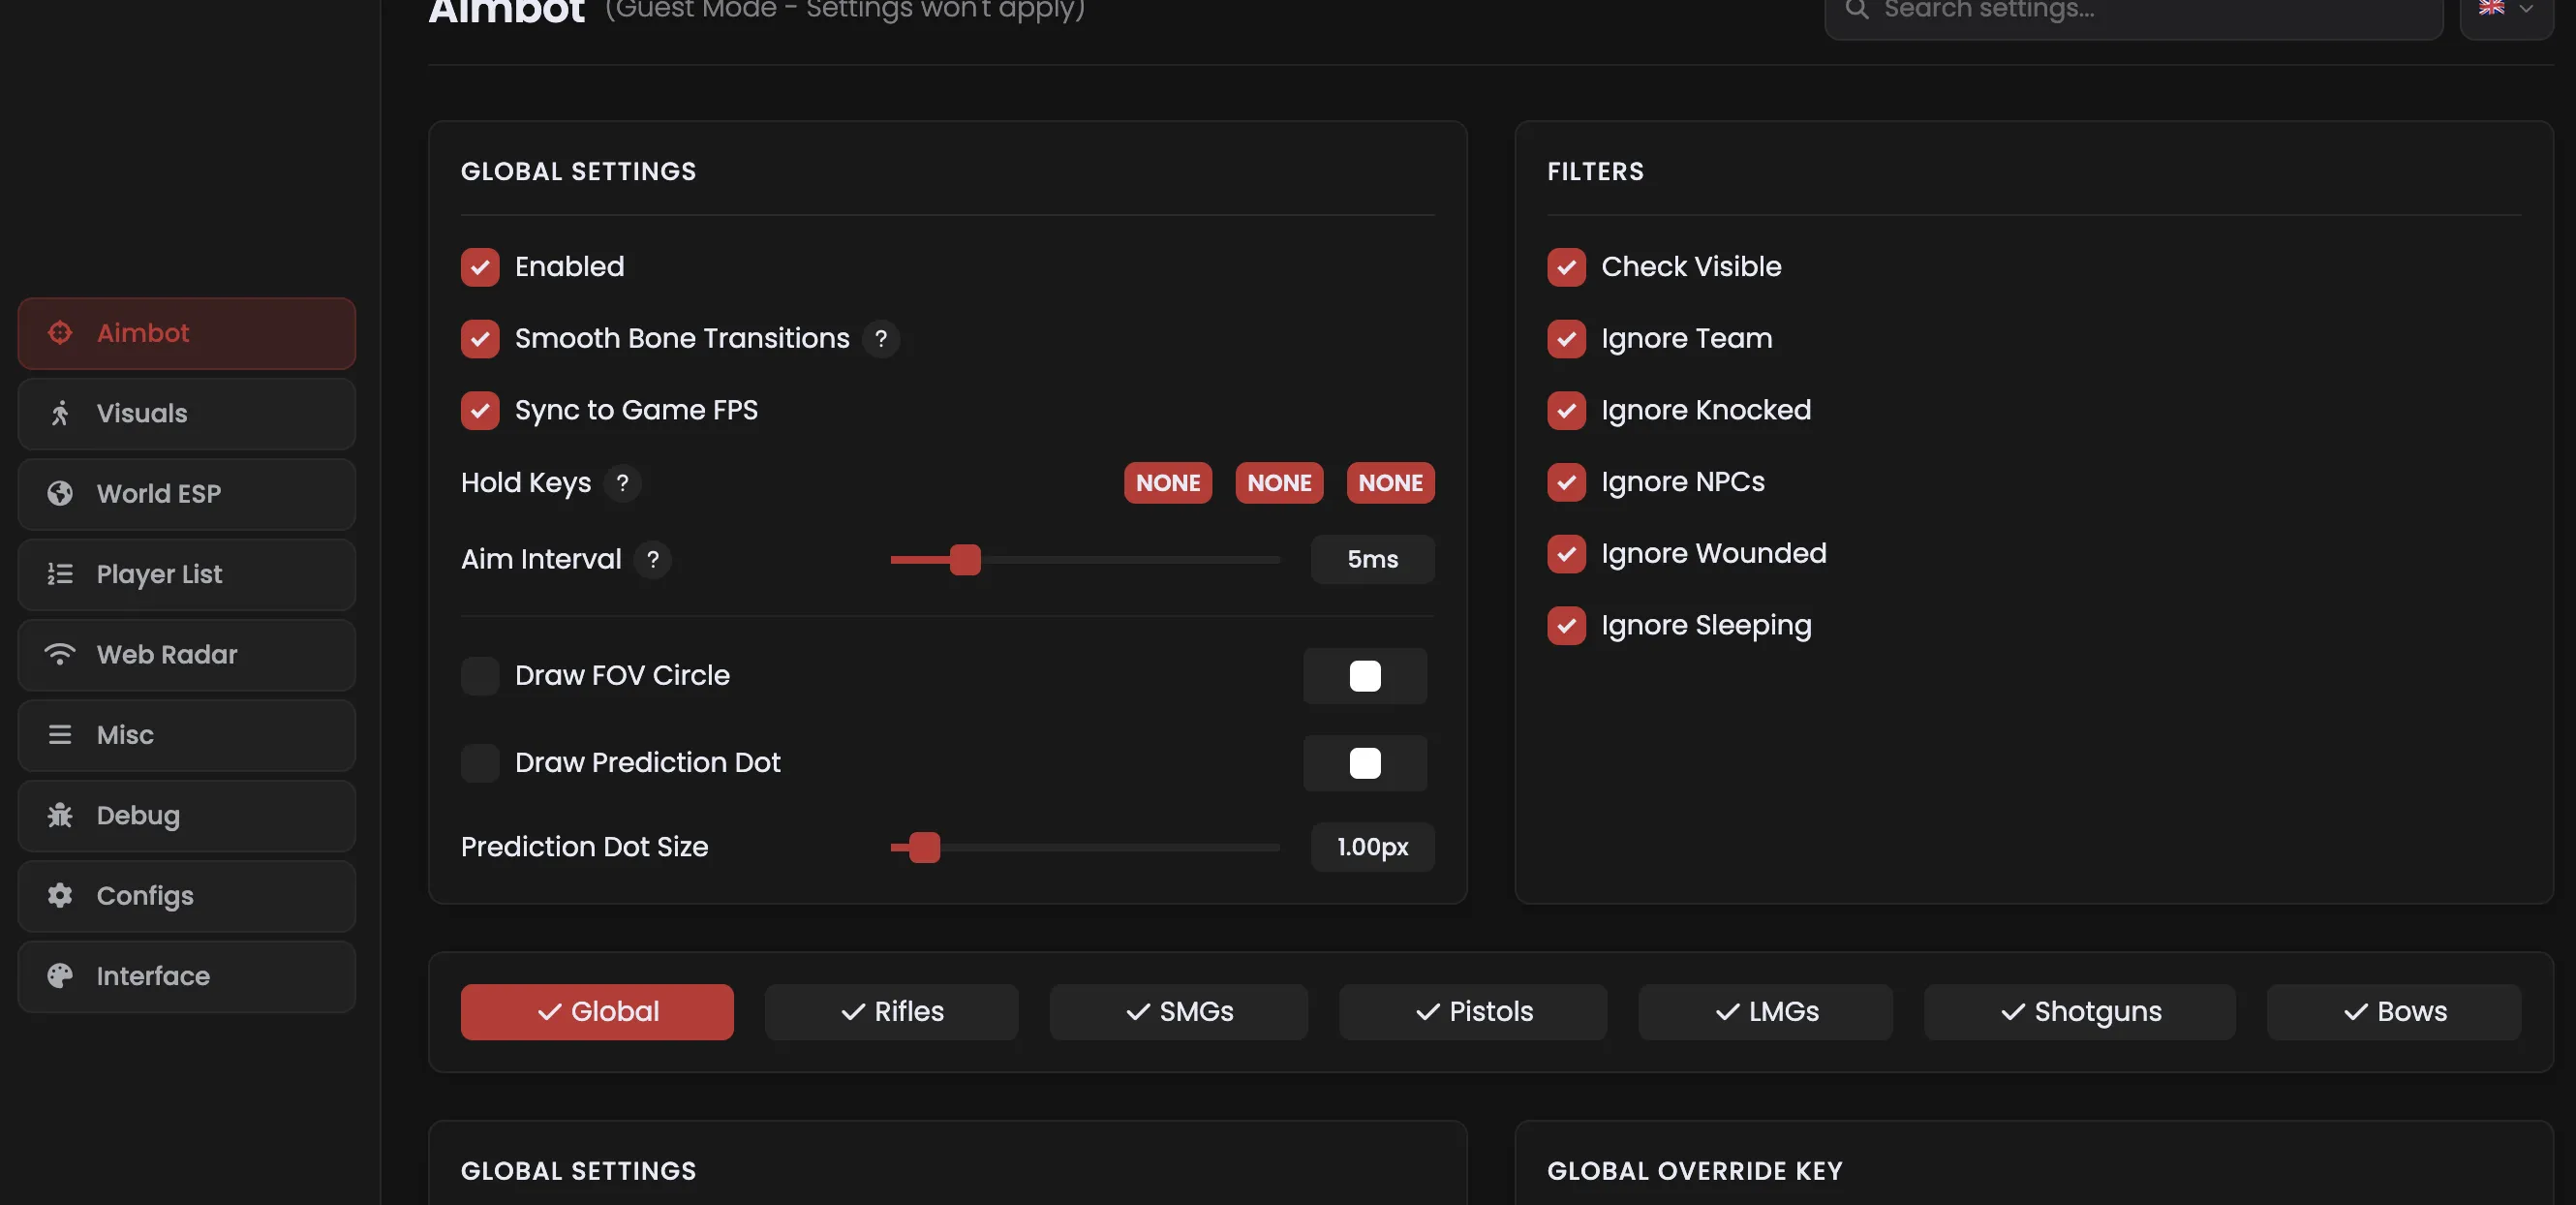The height and width of the screenshot is (1205, 2576).
Task: Click the search magnifier icon
Action: pos(1857,9)
